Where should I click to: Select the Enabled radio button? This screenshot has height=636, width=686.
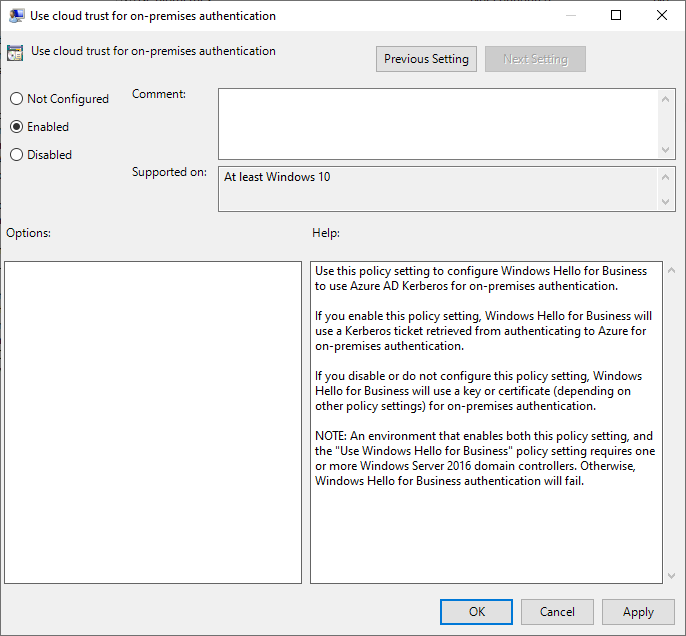pos(16,127)
